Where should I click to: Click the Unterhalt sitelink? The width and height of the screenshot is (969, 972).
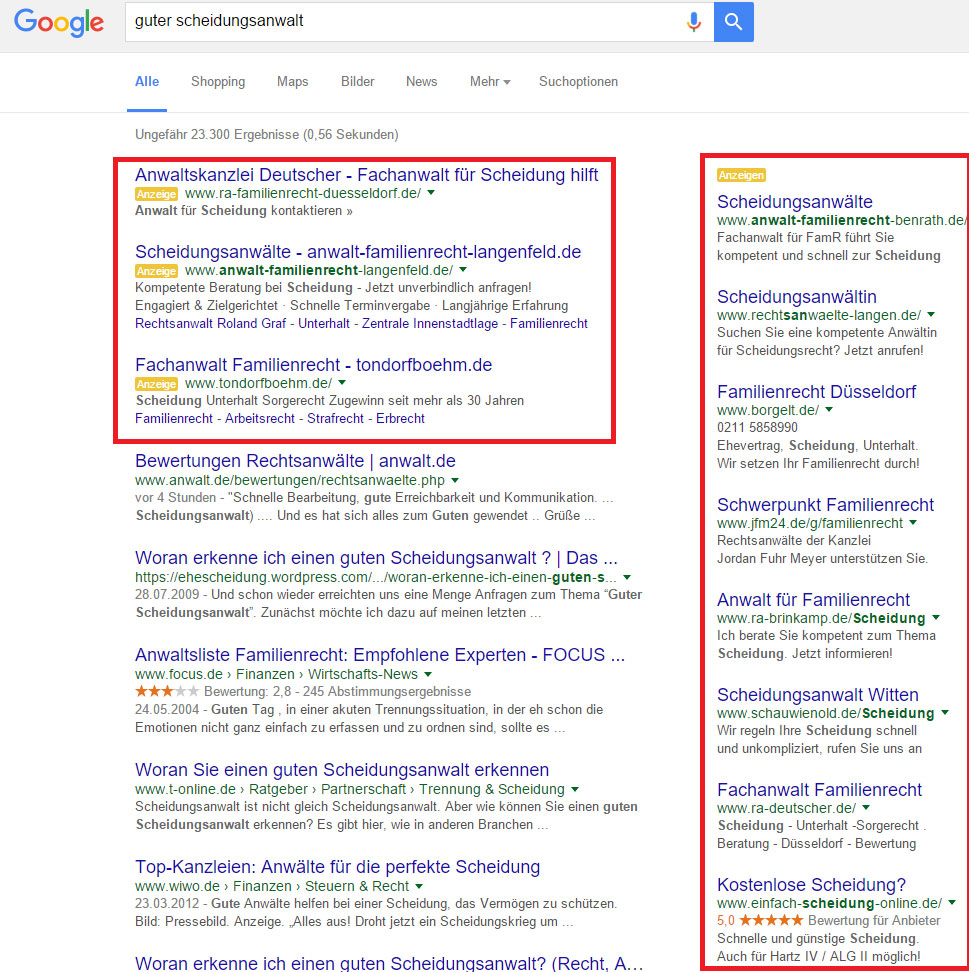(x=324, y=324)
